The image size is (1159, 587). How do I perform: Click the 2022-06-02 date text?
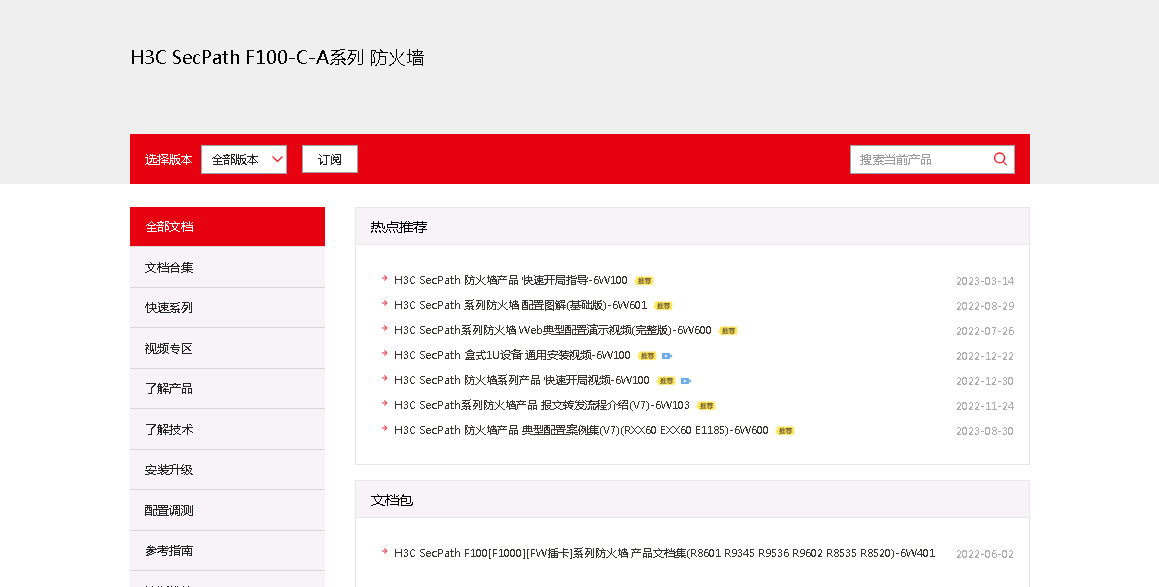(985, 554)
